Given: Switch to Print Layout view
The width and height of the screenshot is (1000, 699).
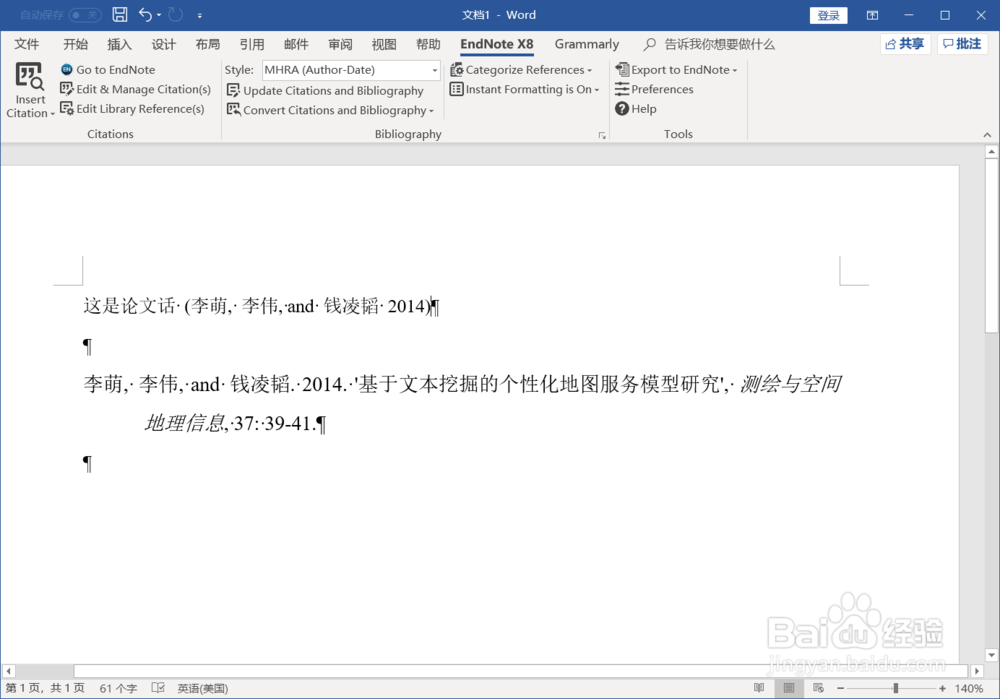Looking at the screenshot, I should [789, 688].
